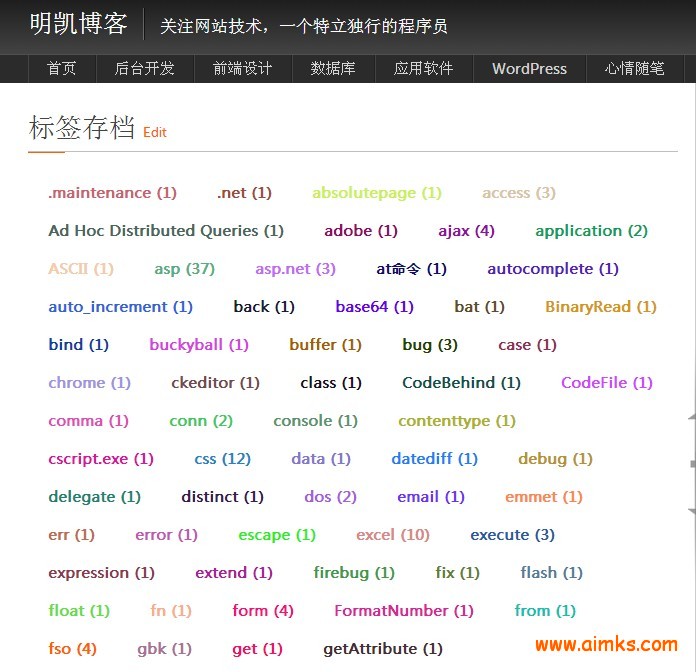Click the debug (1) tag
The height and width of the screenshot is (672, 696).
tap(556, 459)
